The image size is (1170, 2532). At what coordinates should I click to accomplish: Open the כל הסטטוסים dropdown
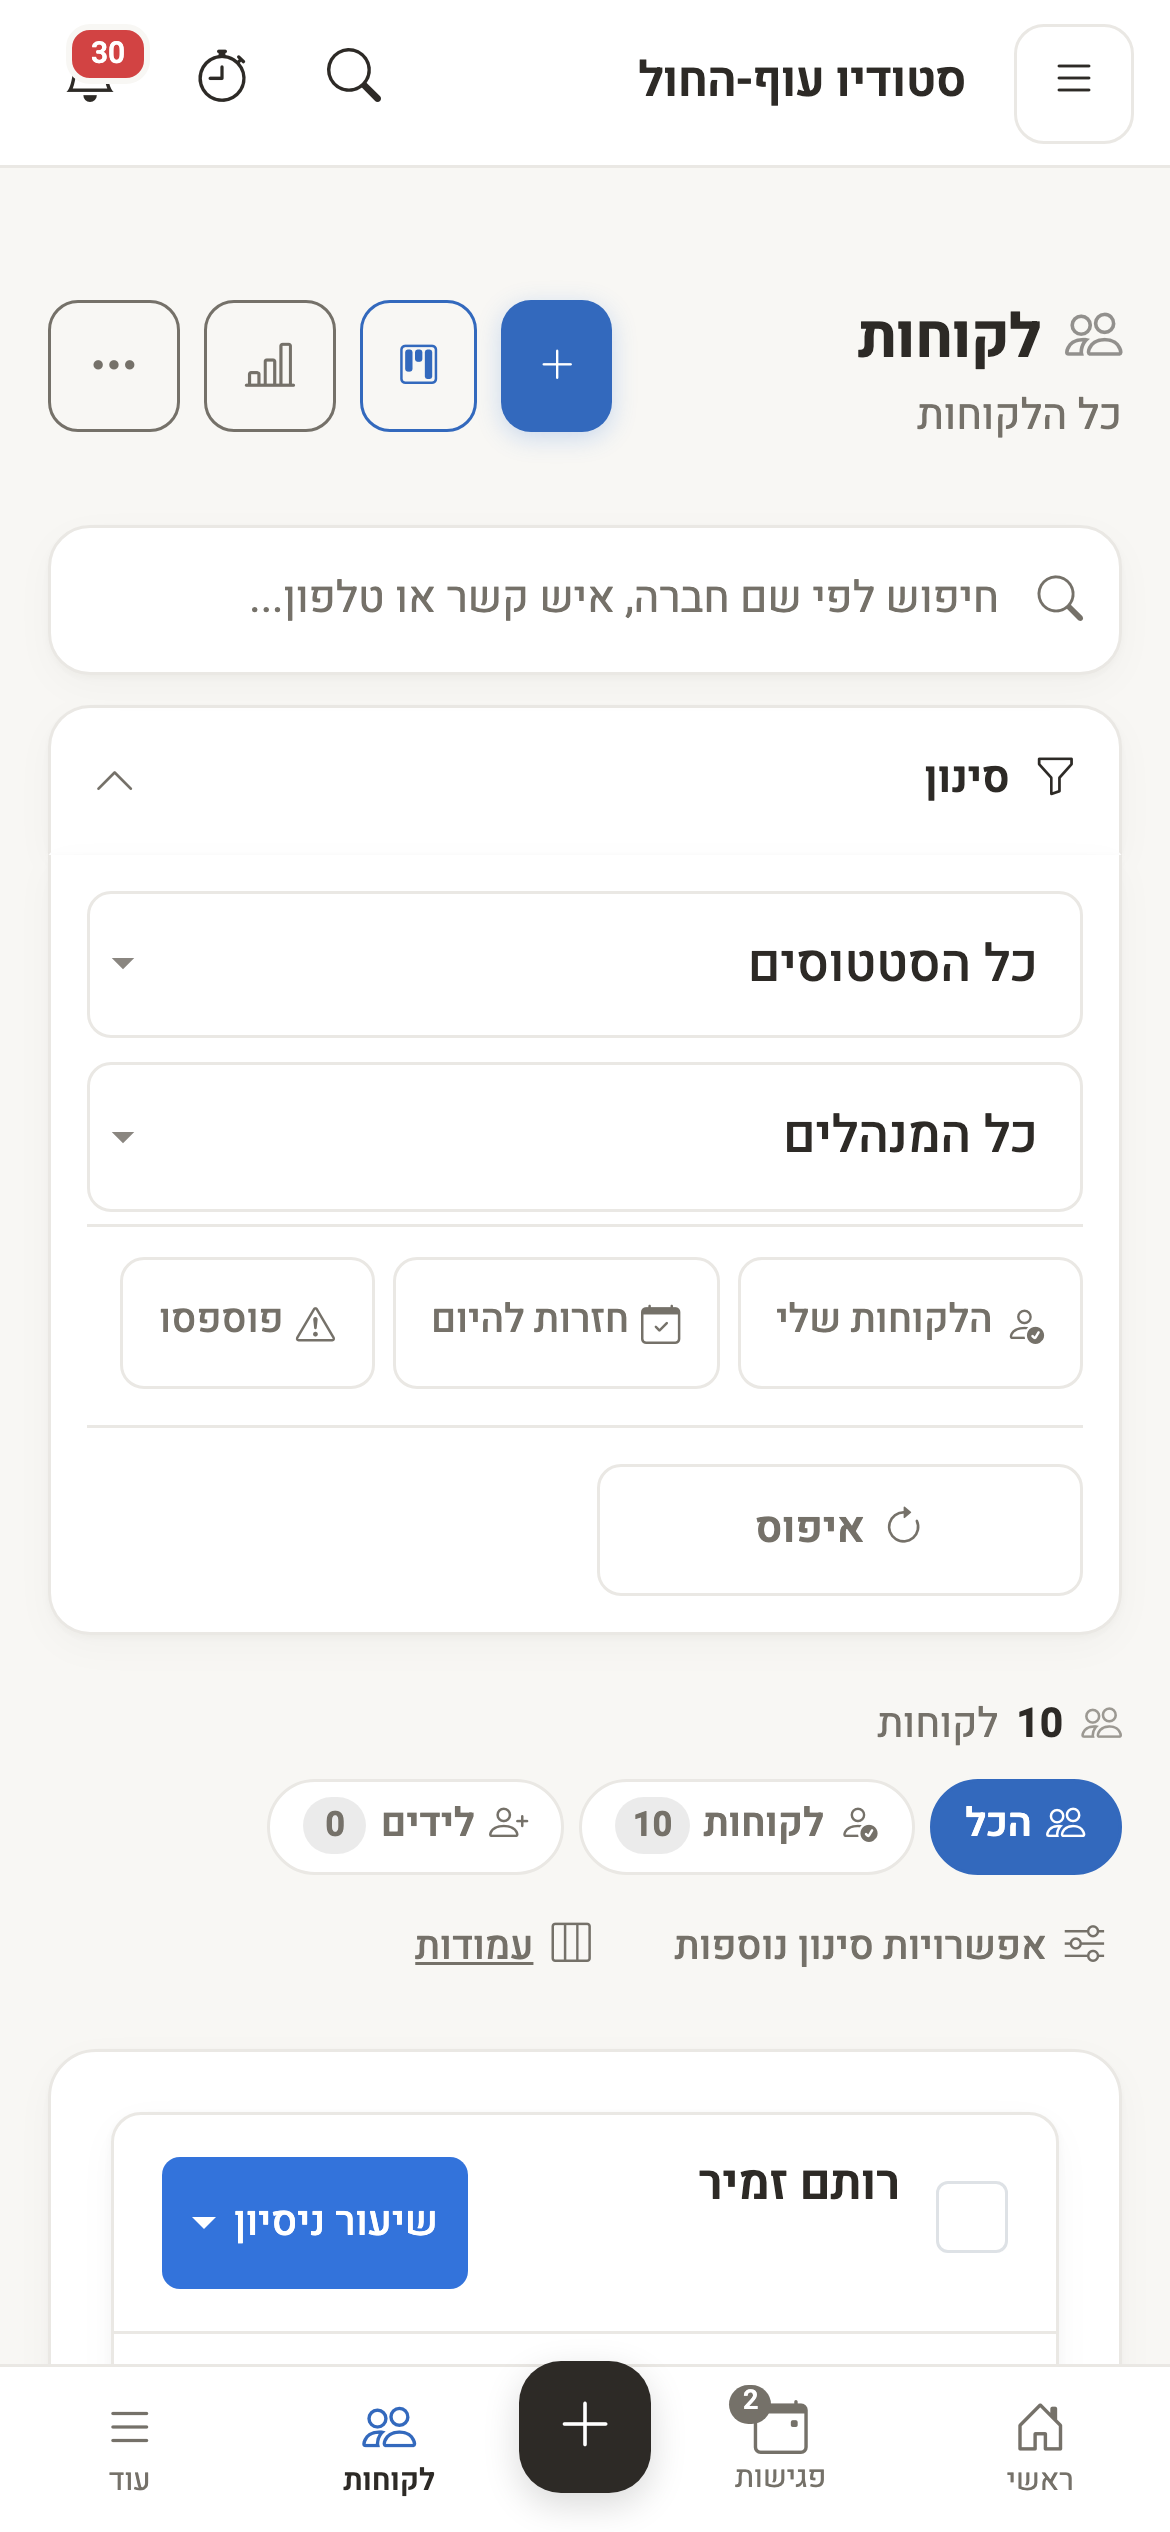pos(585,965)
